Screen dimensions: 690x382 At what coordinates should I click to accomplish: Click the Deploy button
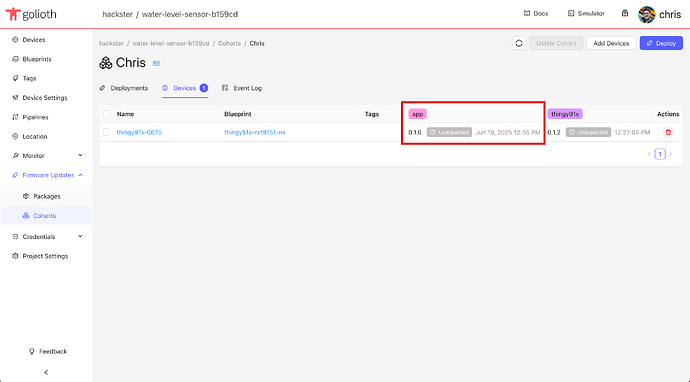pyautogui.click(x=661, y=43)
